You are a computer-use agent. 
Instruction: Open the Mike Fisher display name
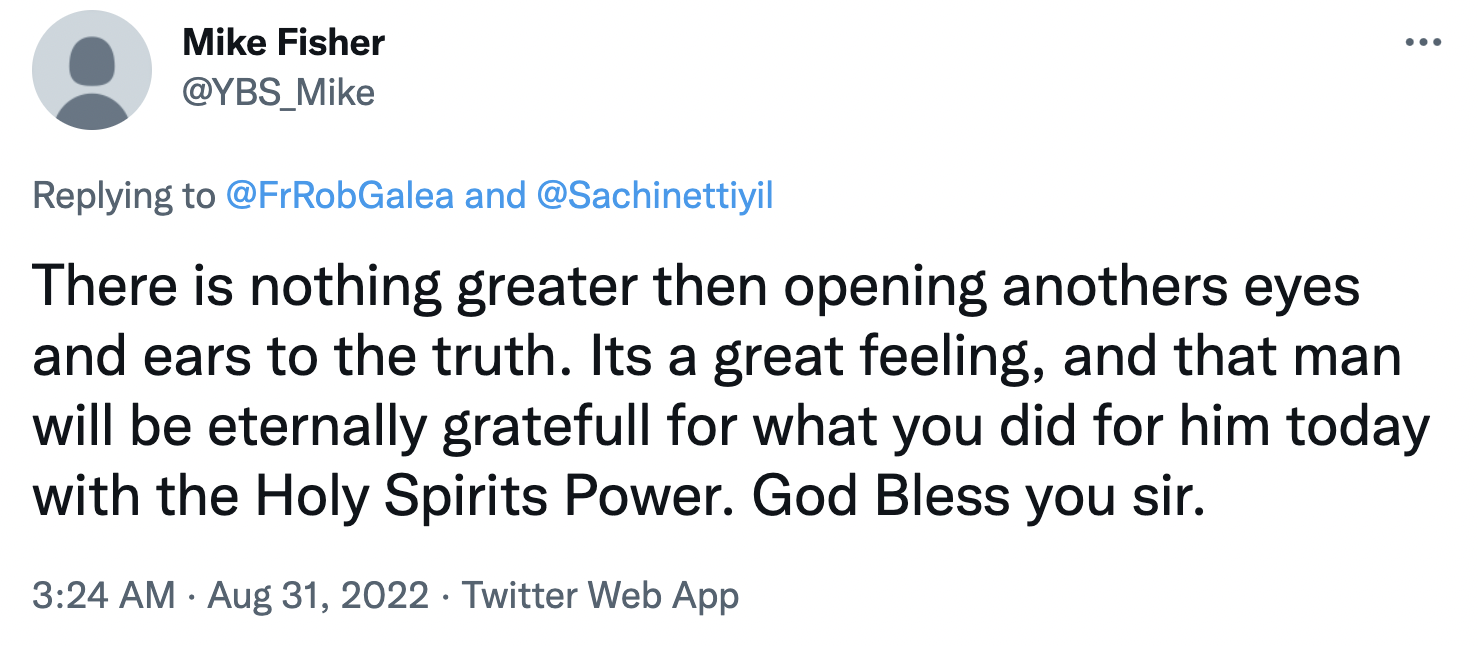[283, 43]
